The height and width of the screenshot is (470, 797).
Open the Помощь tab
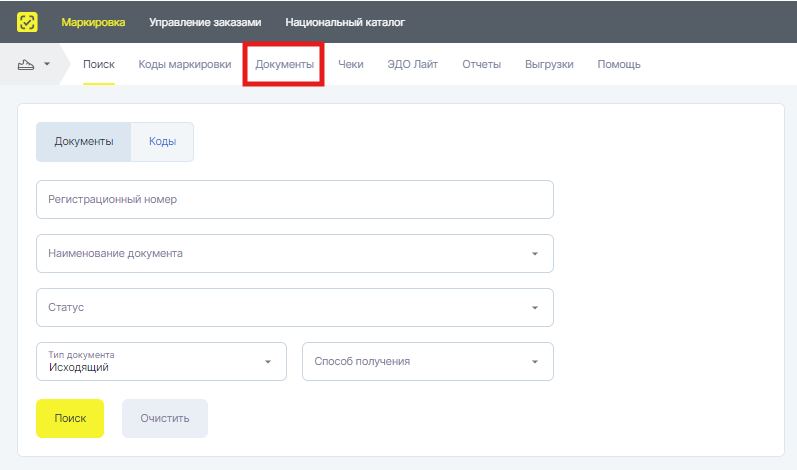(619, 65)
